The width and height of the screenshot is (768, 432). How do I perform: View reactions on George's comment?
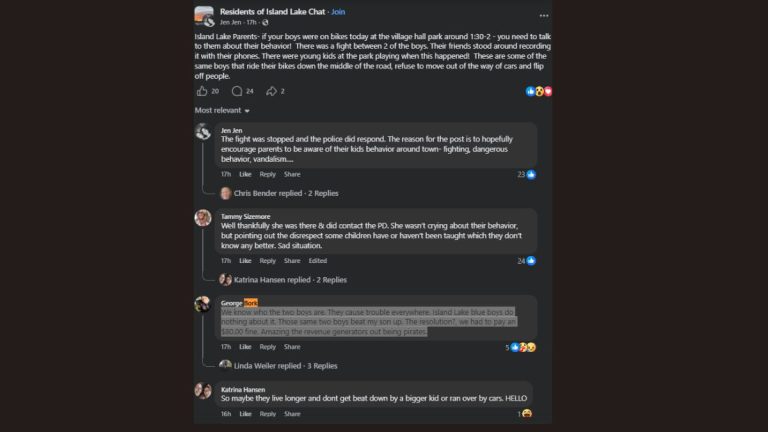(x=523, y=347)
